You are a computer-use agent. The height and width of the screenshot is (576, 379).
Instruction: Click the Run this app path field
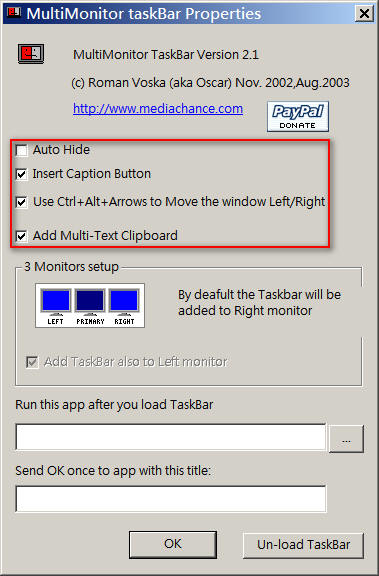point(171,437)
